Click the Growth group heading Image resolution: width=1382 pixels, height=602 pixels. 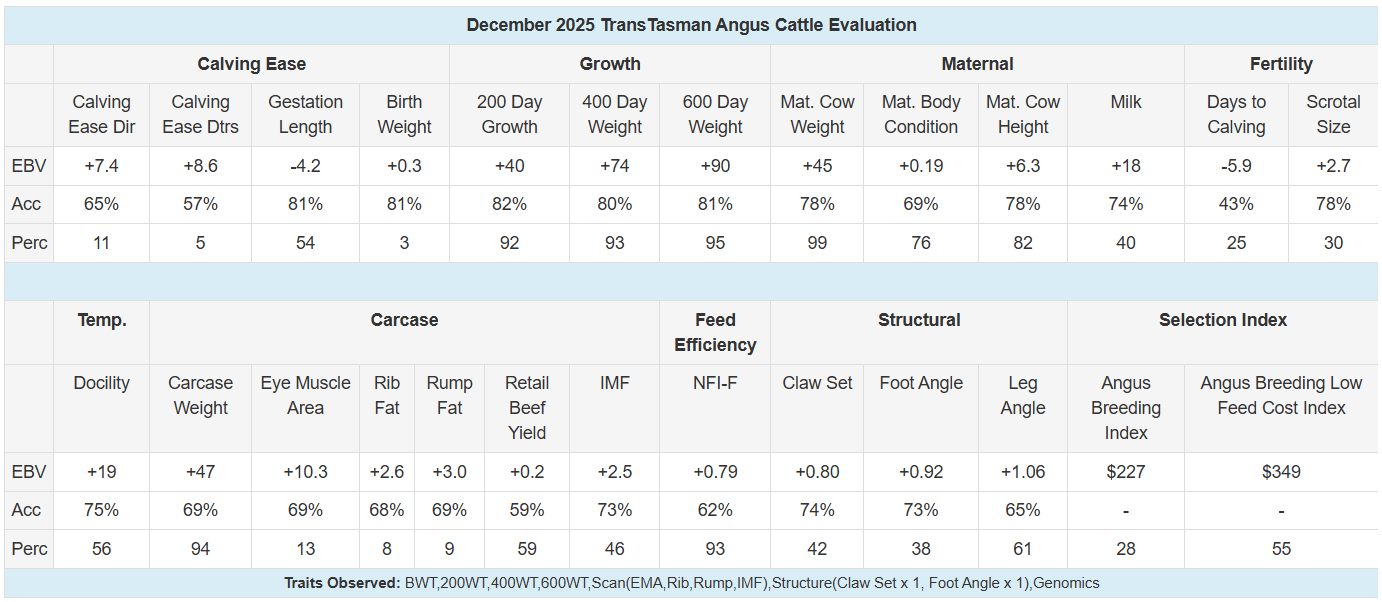coord(610,64)
